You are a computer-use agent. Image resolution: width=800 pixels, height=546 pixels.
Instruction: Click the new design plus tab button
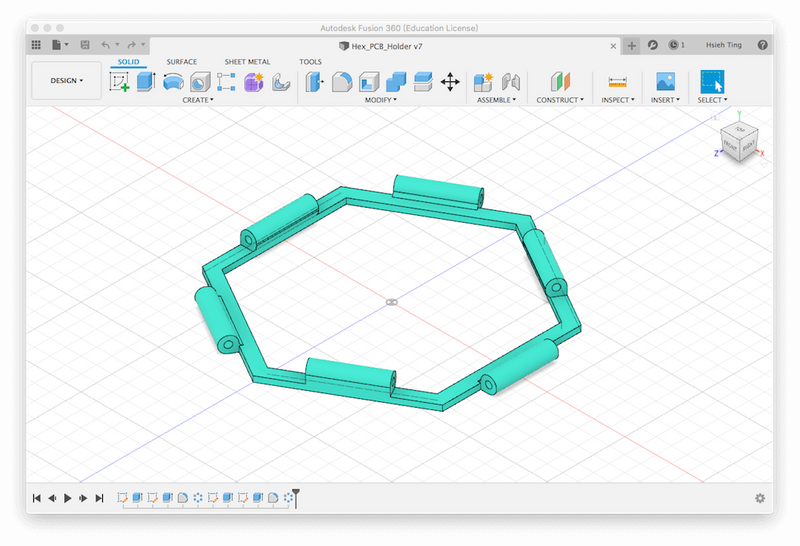click(x=632, y=45)
